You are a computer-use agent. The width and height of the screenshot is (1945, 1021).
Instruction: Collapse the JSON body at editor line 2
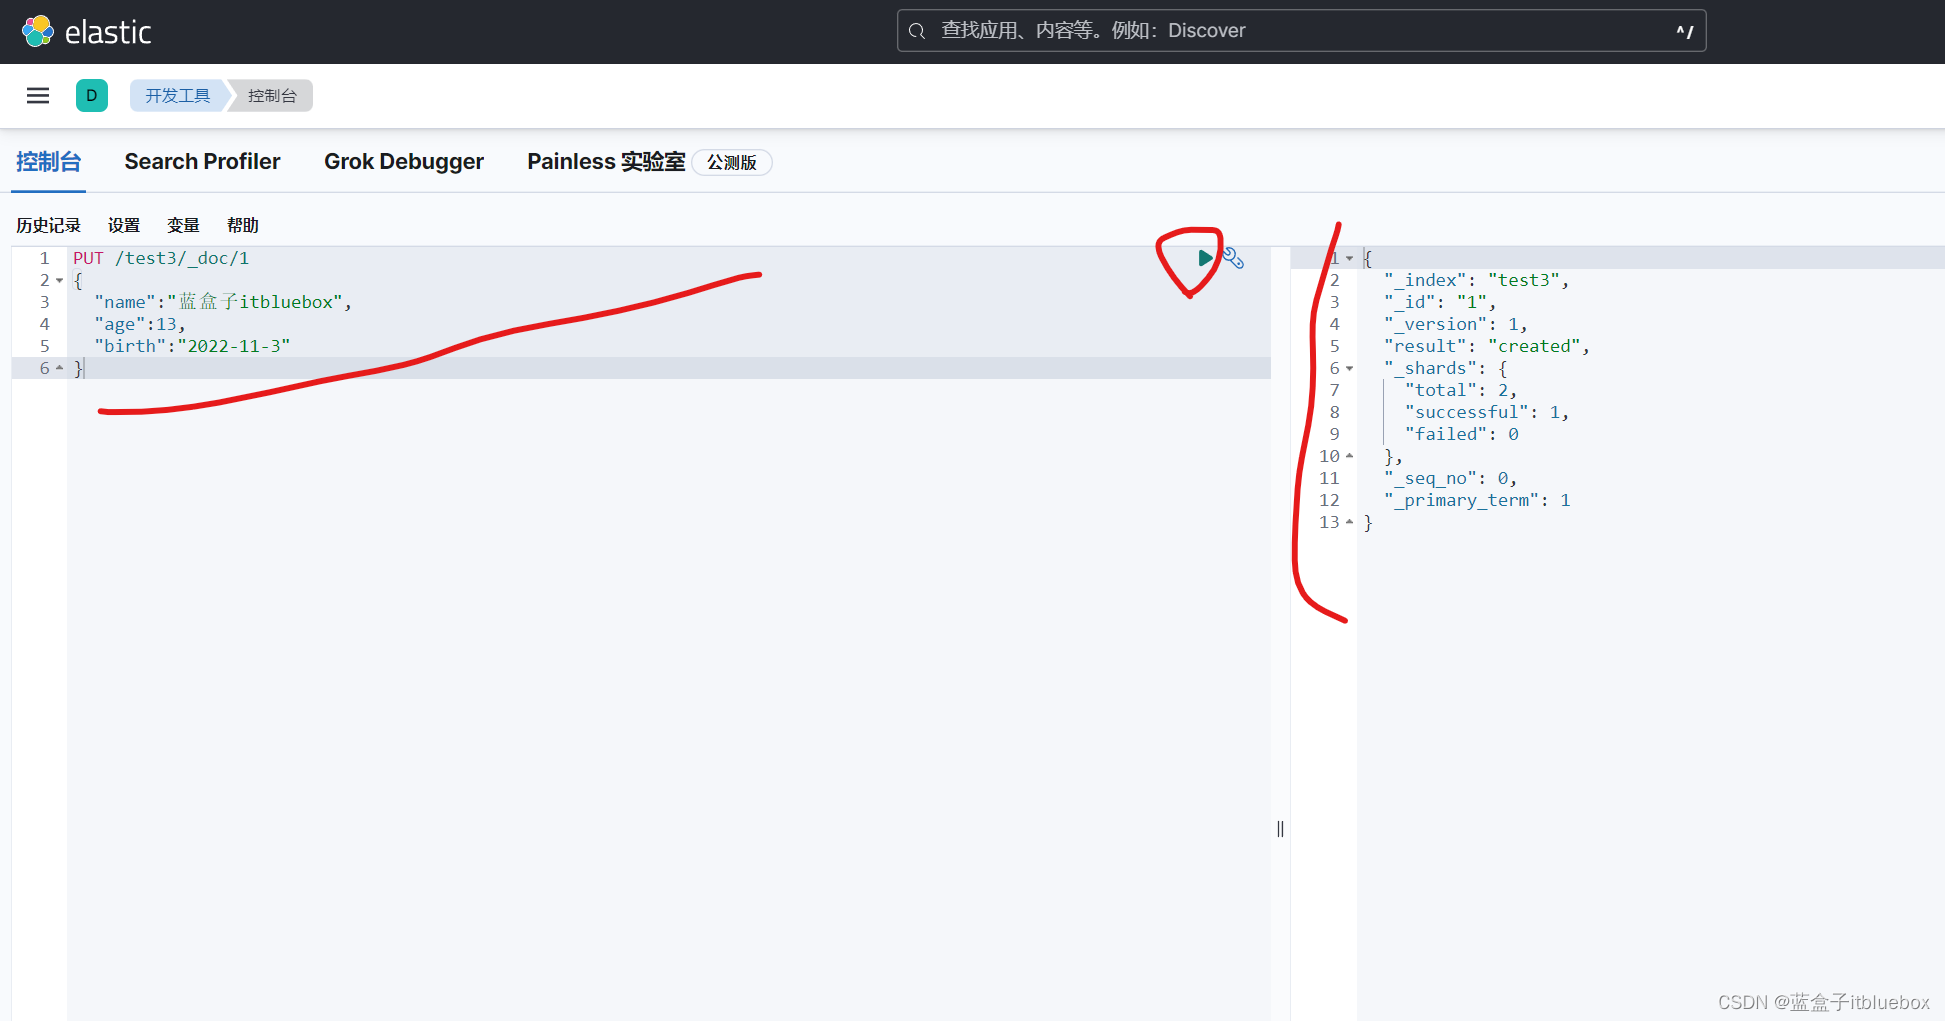60,280
